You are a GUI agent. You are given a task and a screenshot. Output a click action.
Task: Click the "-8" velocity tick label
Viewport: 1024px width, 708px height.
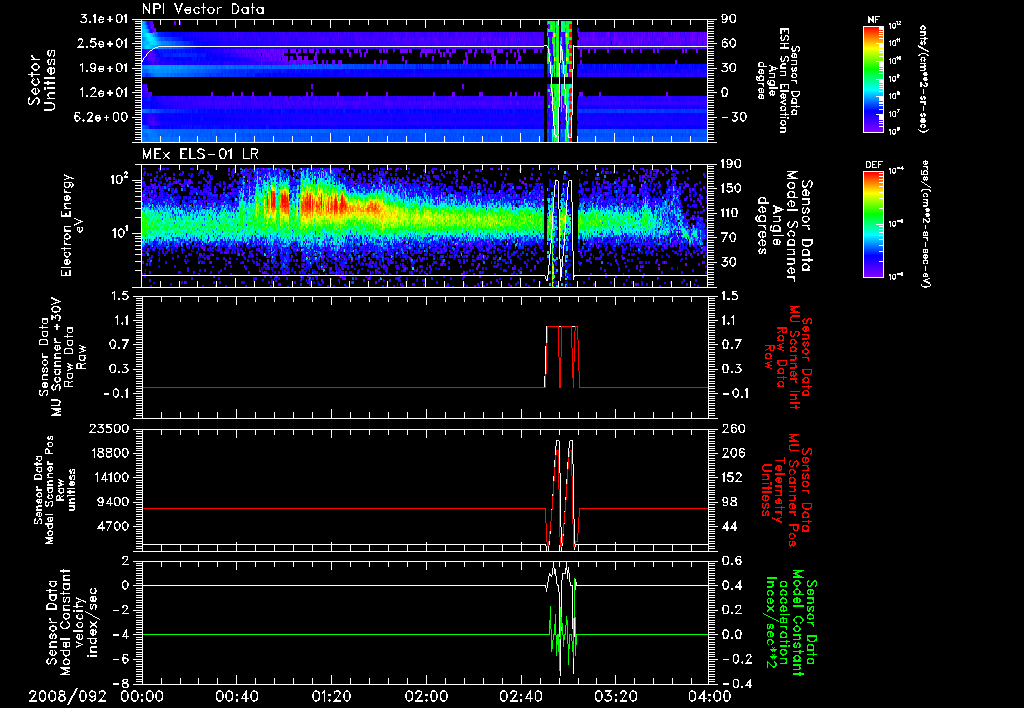(x=121, y=683)
